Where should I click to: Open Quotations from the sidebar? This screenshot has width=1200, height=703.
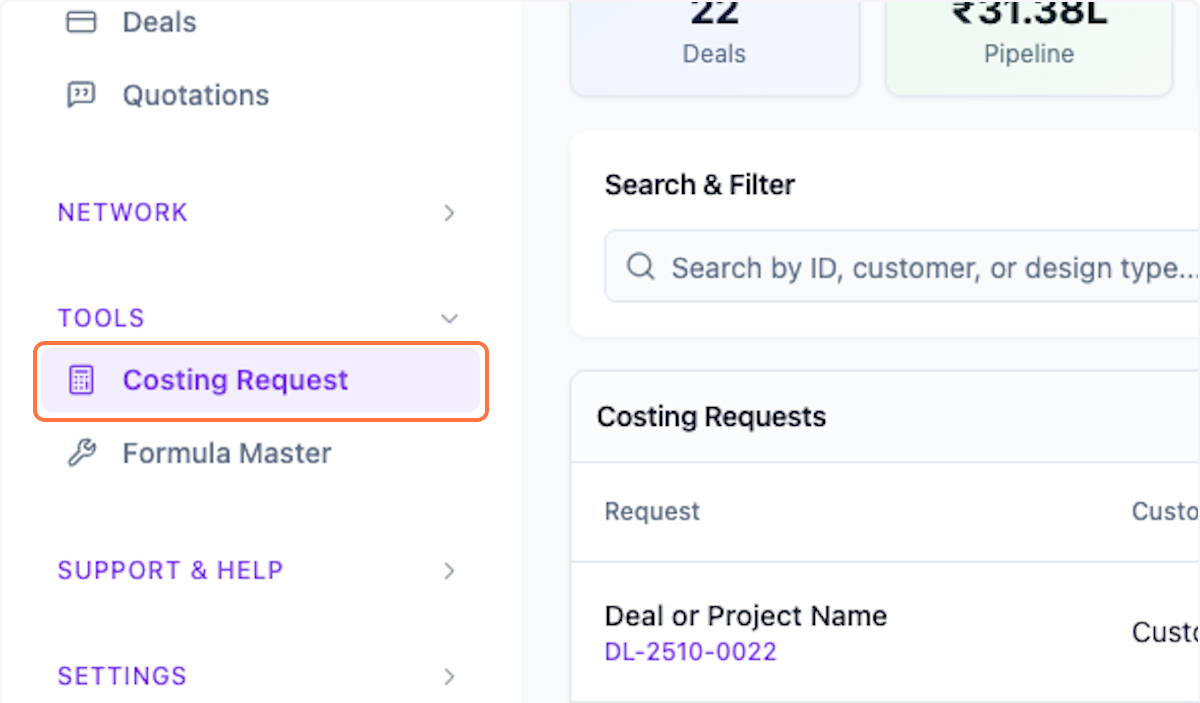(196, 95)
